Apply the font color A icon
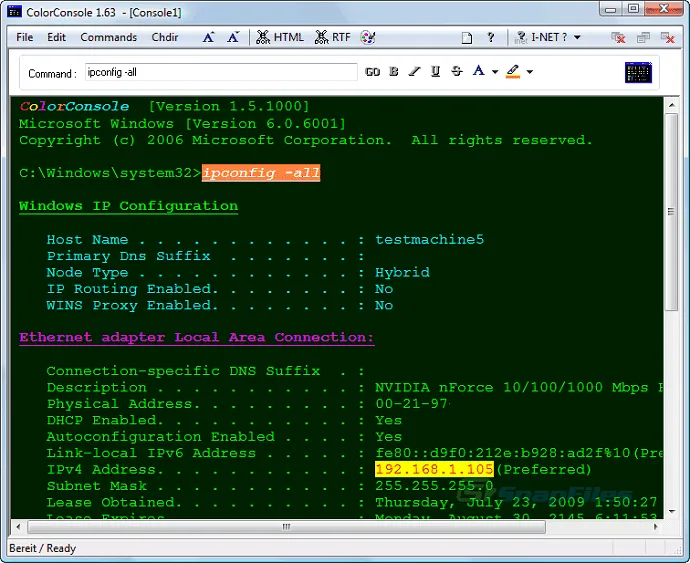This screenshot has width=690, height=563. point(478,71)
